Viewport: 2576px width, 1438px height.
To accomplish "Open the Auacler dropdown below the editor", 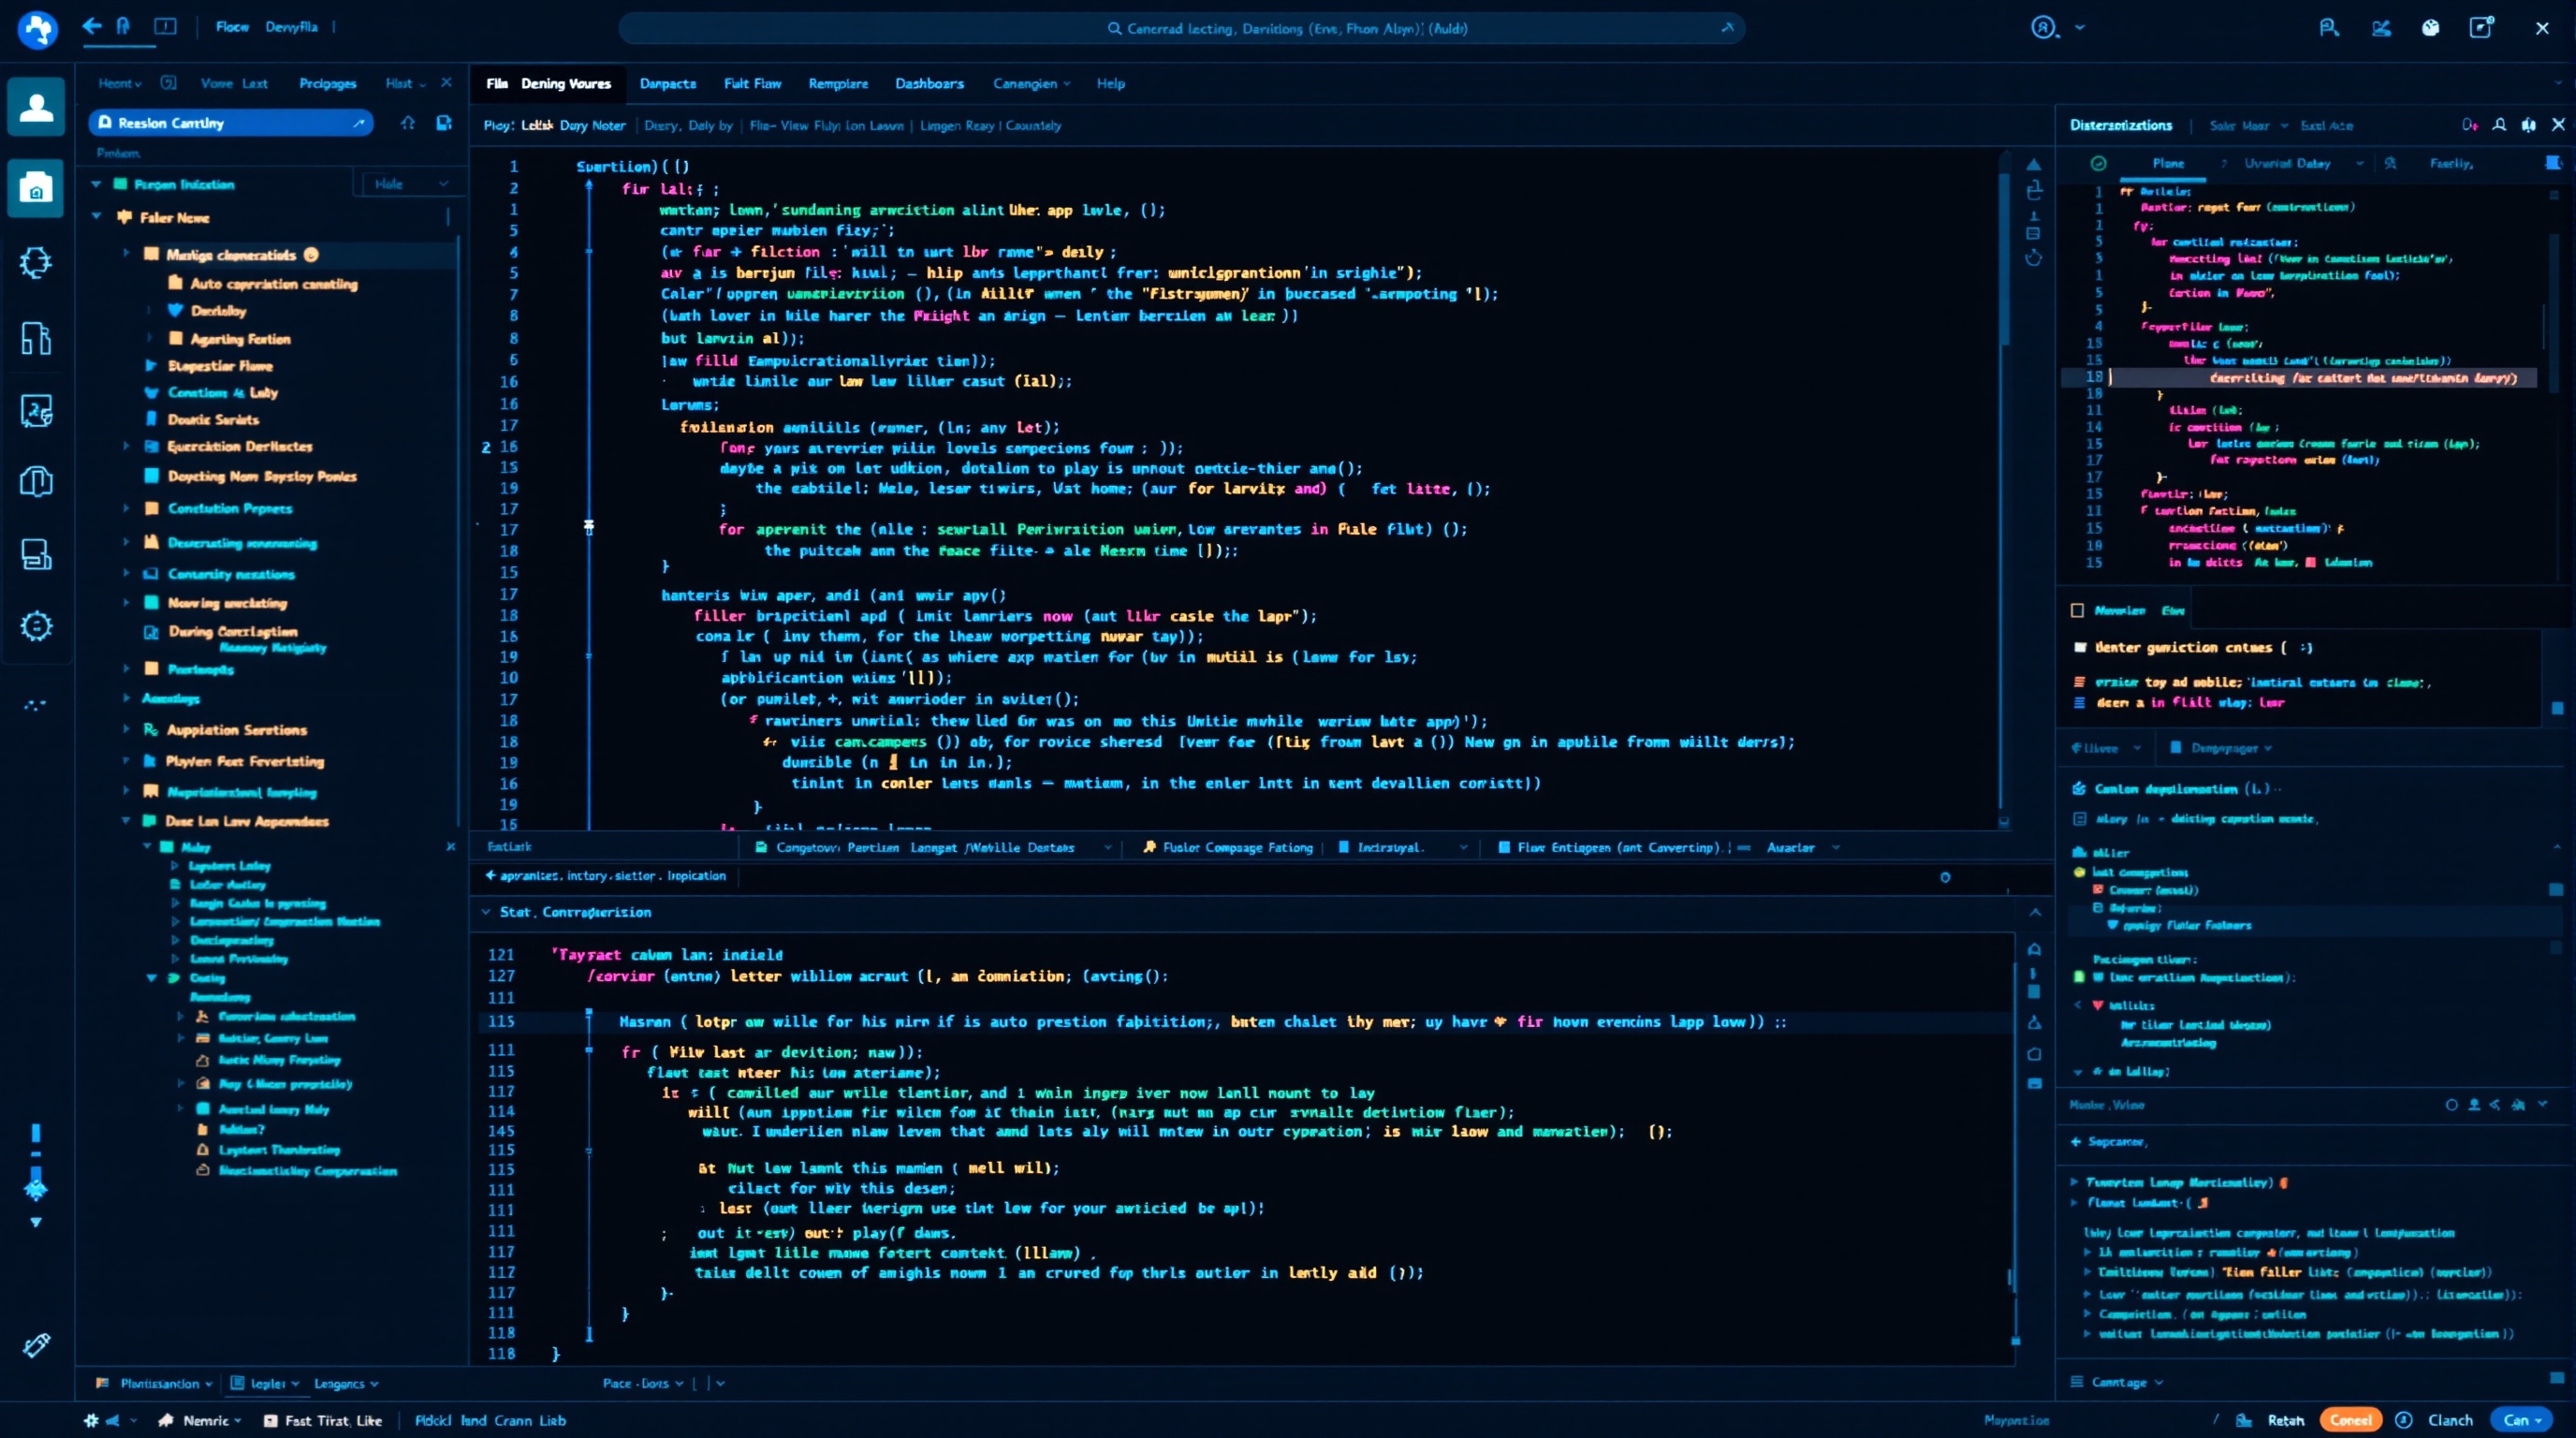I will click(1803, 847).
